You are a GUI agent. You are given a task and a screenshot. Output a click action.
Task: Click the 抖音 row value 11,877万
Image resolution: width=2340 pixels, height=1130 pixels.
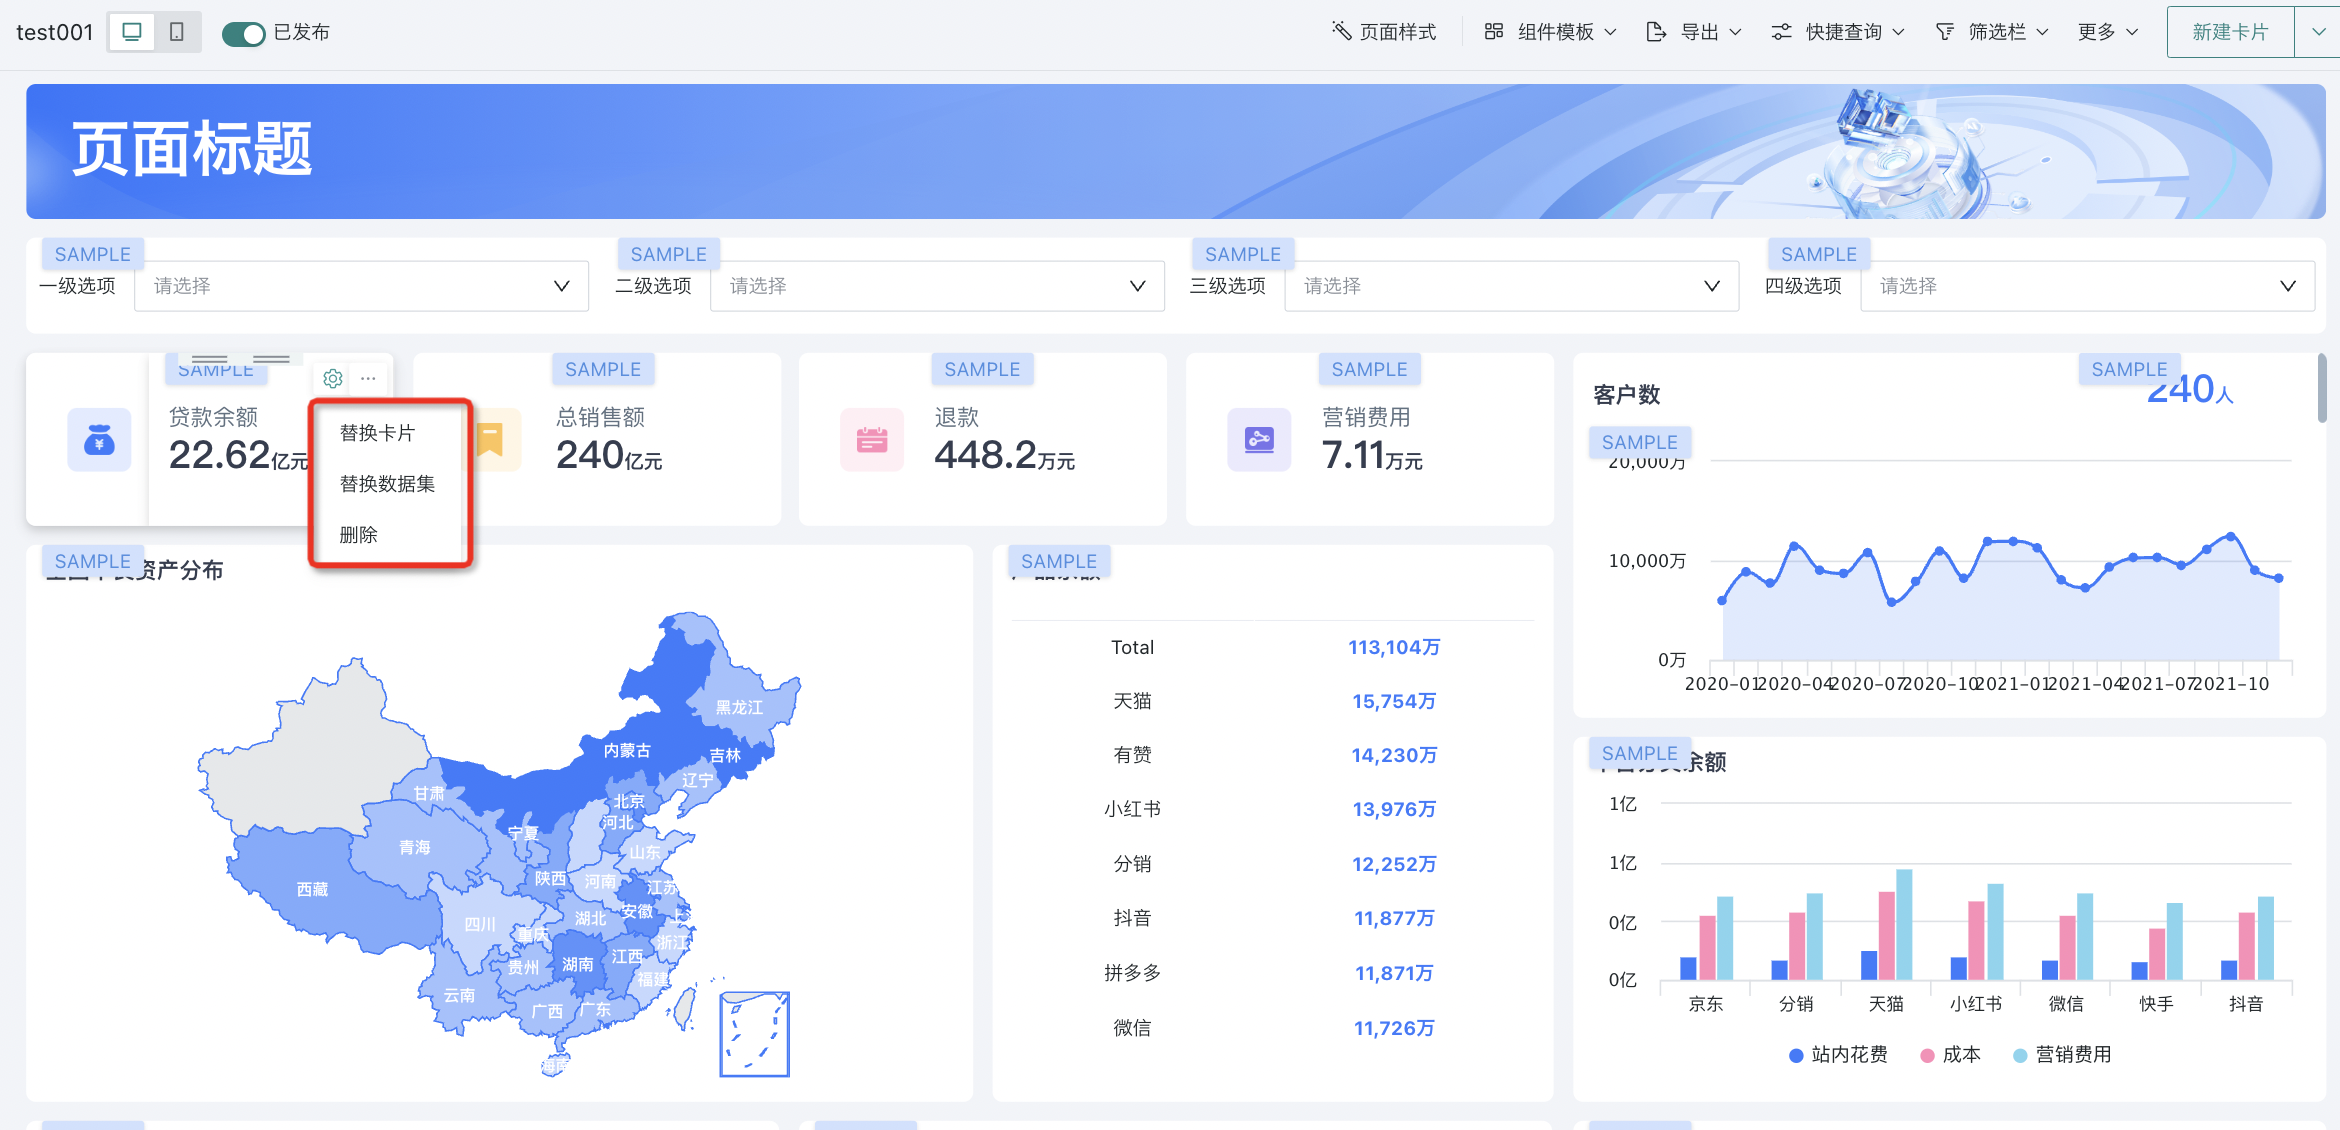(1394, 918)
